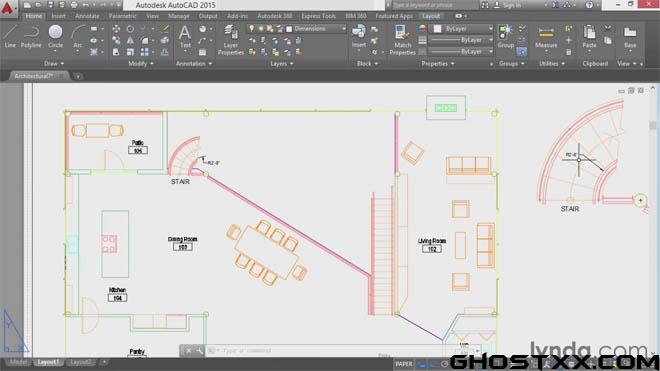Toggle PAPER space in status bar
The width and height of the screenshot is (660, 371).
point(404,364)
